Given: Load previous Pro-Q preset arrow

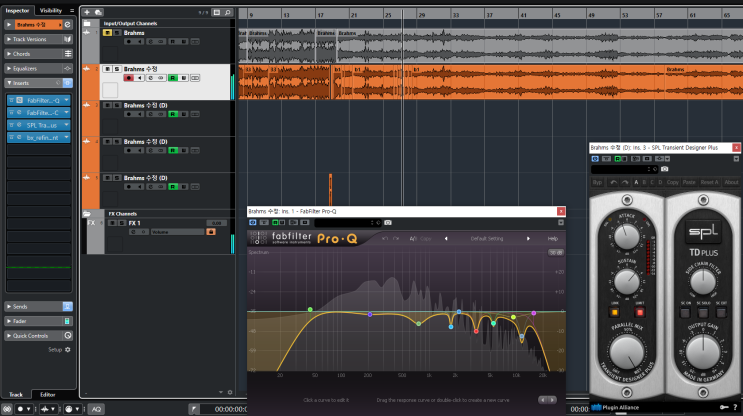Looking at the screenshot, I should tap(446, 239).
